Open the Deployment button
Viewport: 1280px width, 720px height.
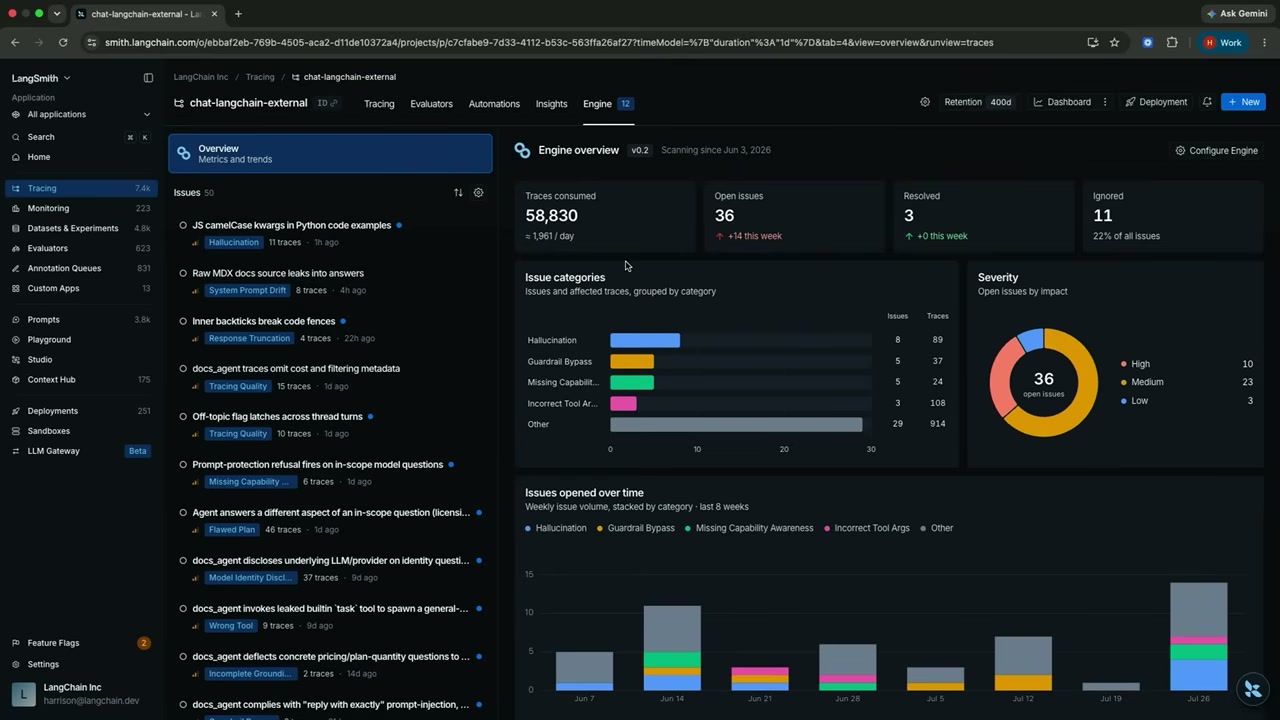pos(1155,102)
